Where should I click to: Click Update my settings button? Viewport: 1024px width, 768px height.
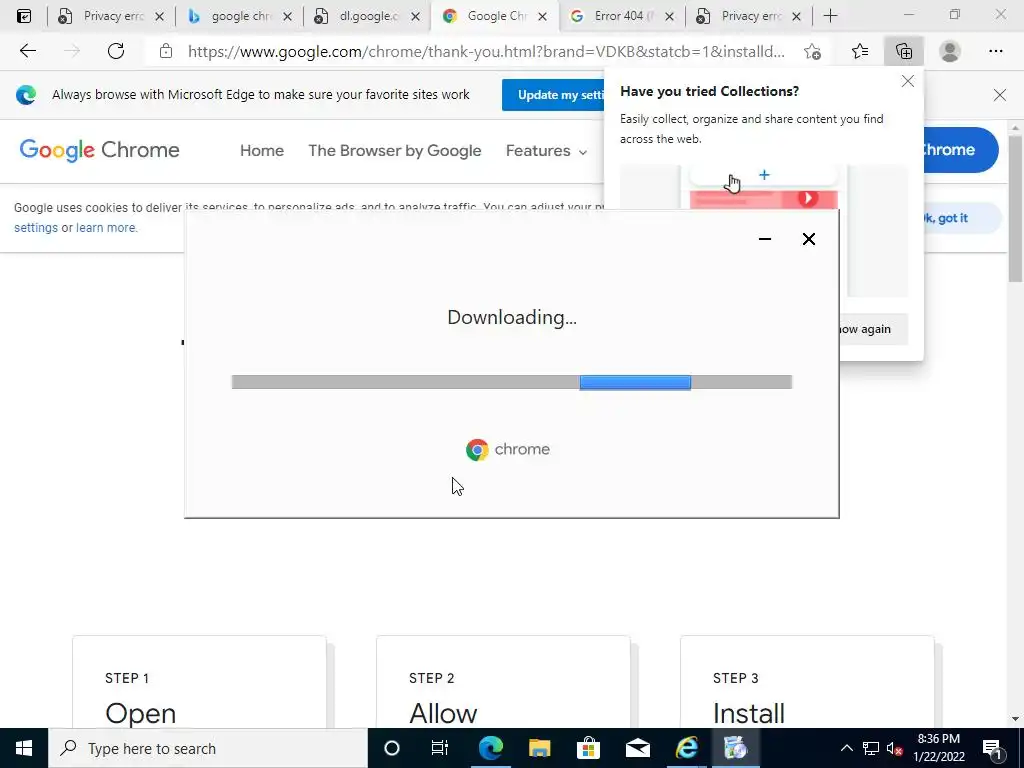pyautogui.click(x=553, y=95)
